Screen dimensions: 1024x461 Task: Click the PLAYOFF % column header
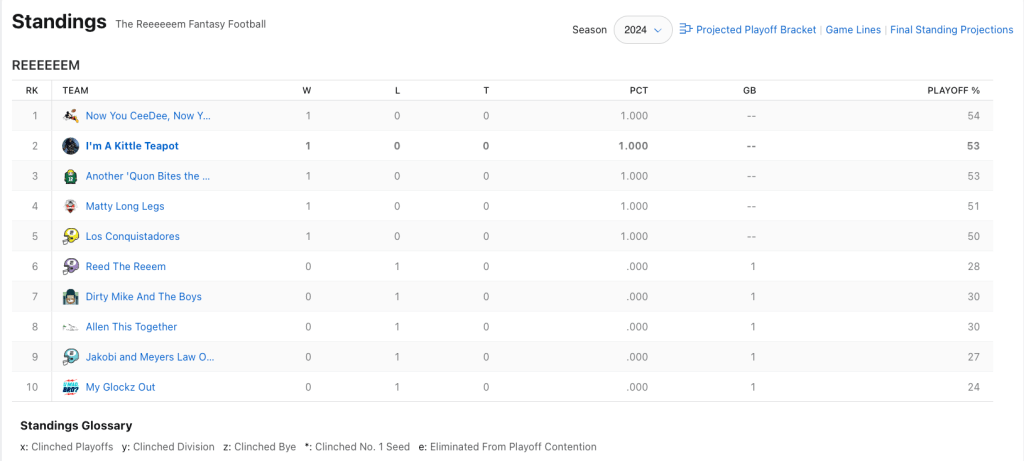tap(953, 90)
